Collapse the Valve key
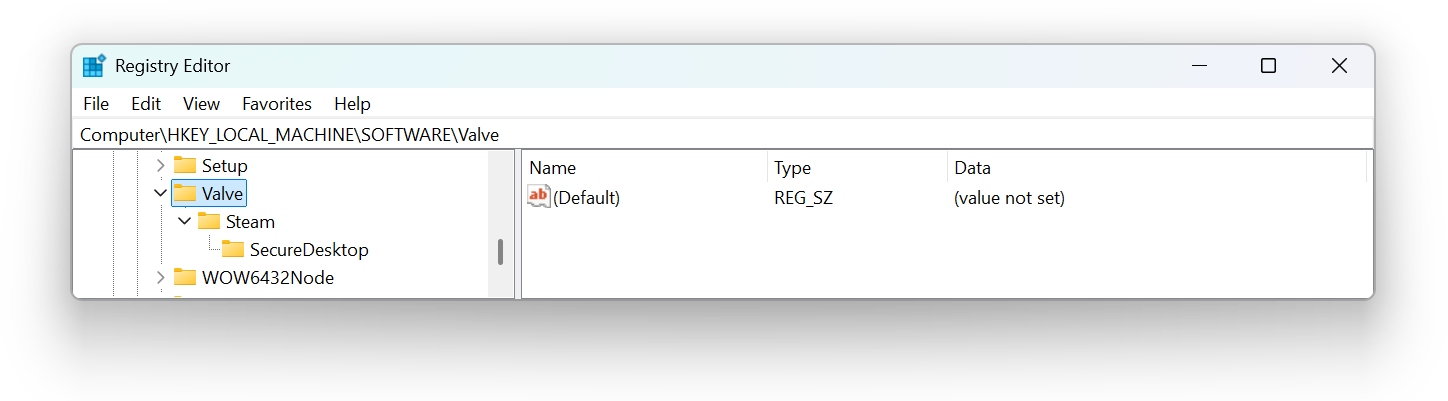 (x=160, y=193)
